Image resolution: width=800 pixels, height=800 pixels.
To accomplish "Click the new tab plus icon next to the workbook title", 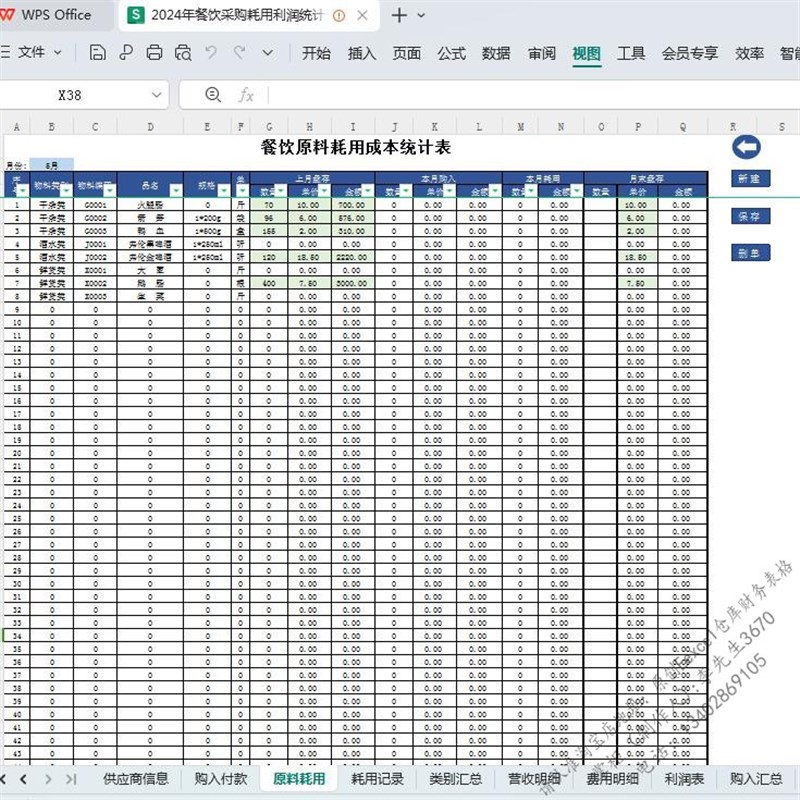I will click(398, 17).
